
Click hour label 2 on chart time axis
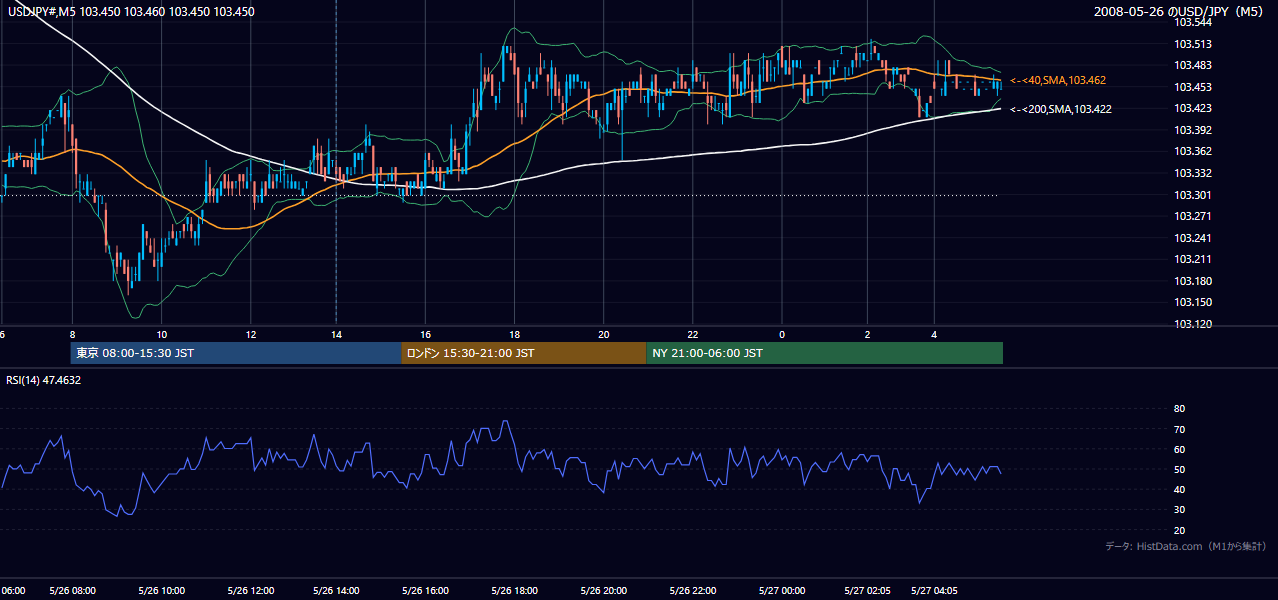coord(868,334)
